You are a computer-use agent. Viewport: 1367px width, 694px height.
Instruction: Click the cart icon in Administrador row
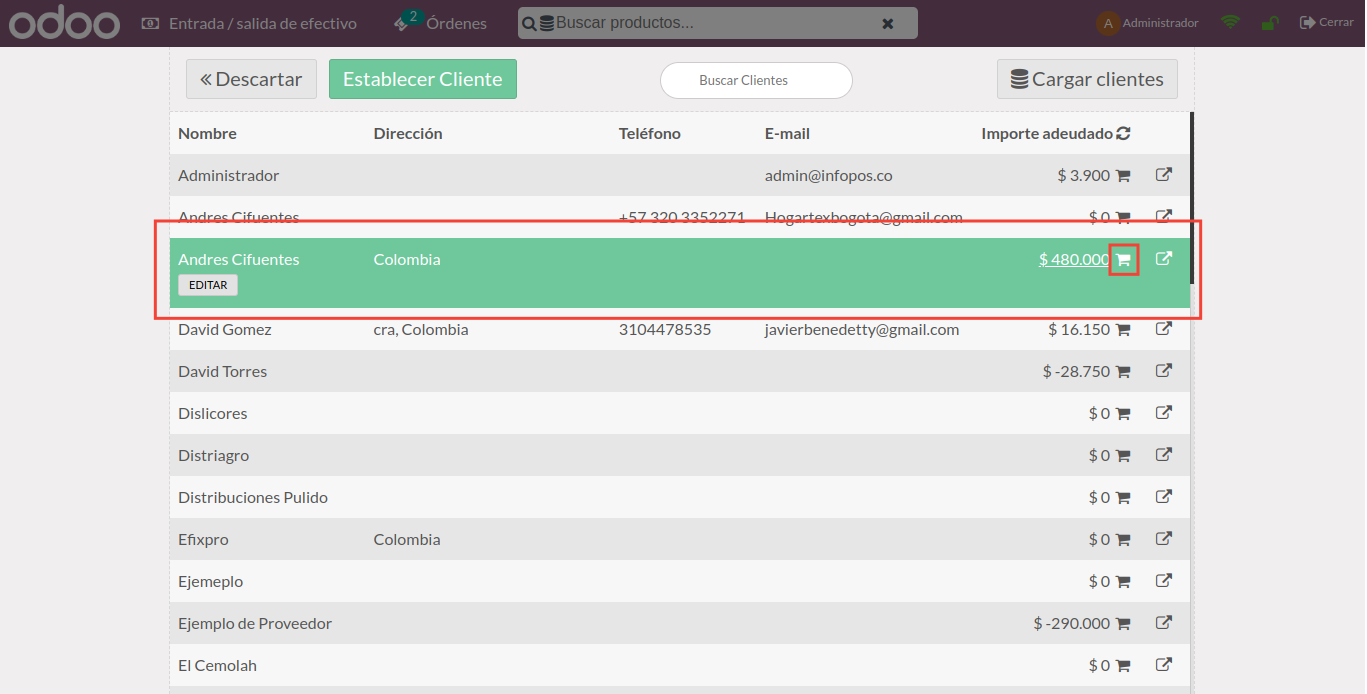pyautogui.click(x=1123, y=176)
